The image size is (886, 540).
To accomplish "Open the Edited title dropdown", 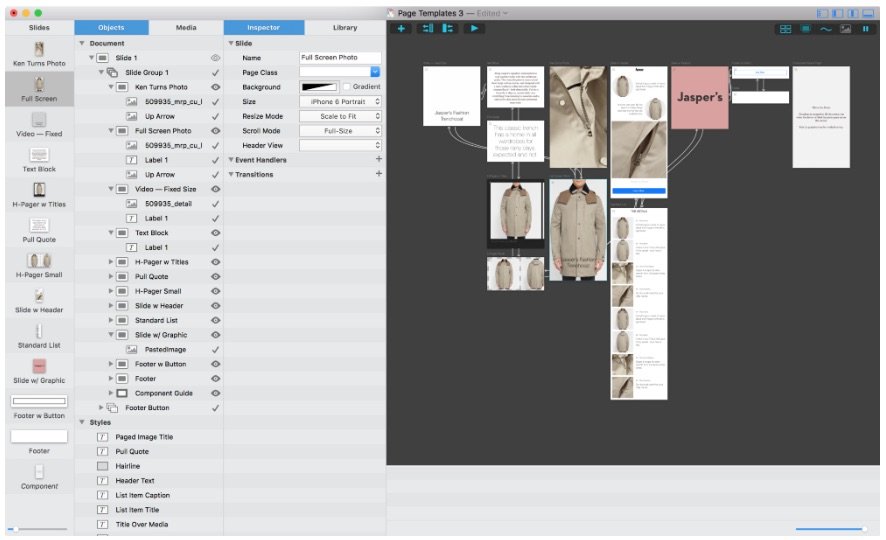I will click(492, 13).
